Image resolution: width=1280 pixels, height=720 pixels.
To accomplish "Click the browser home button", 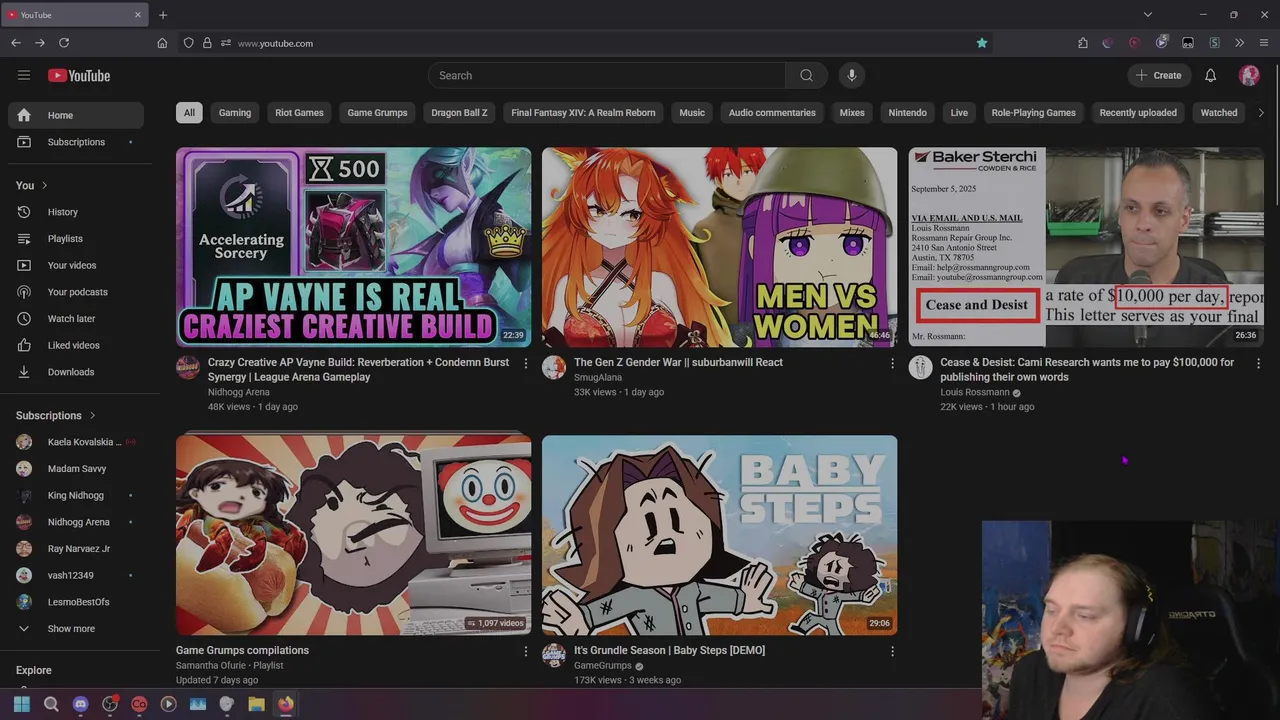I will 162,43.
